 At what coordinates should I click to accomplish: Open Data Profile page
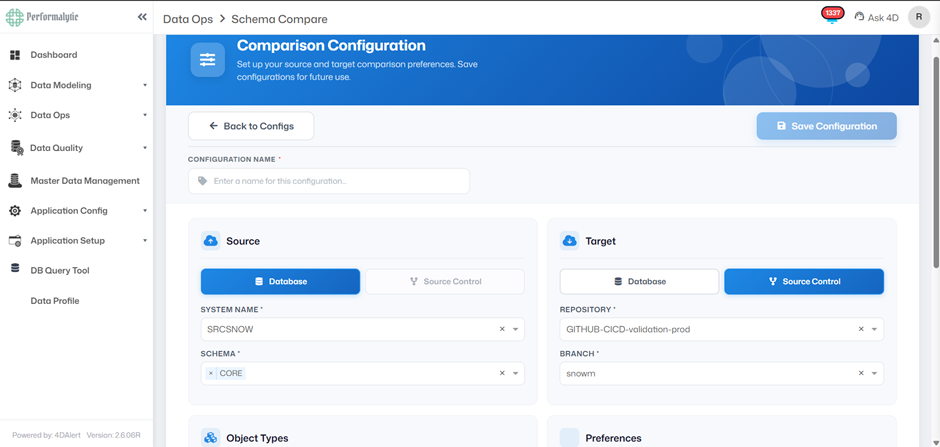click(55, 301)
